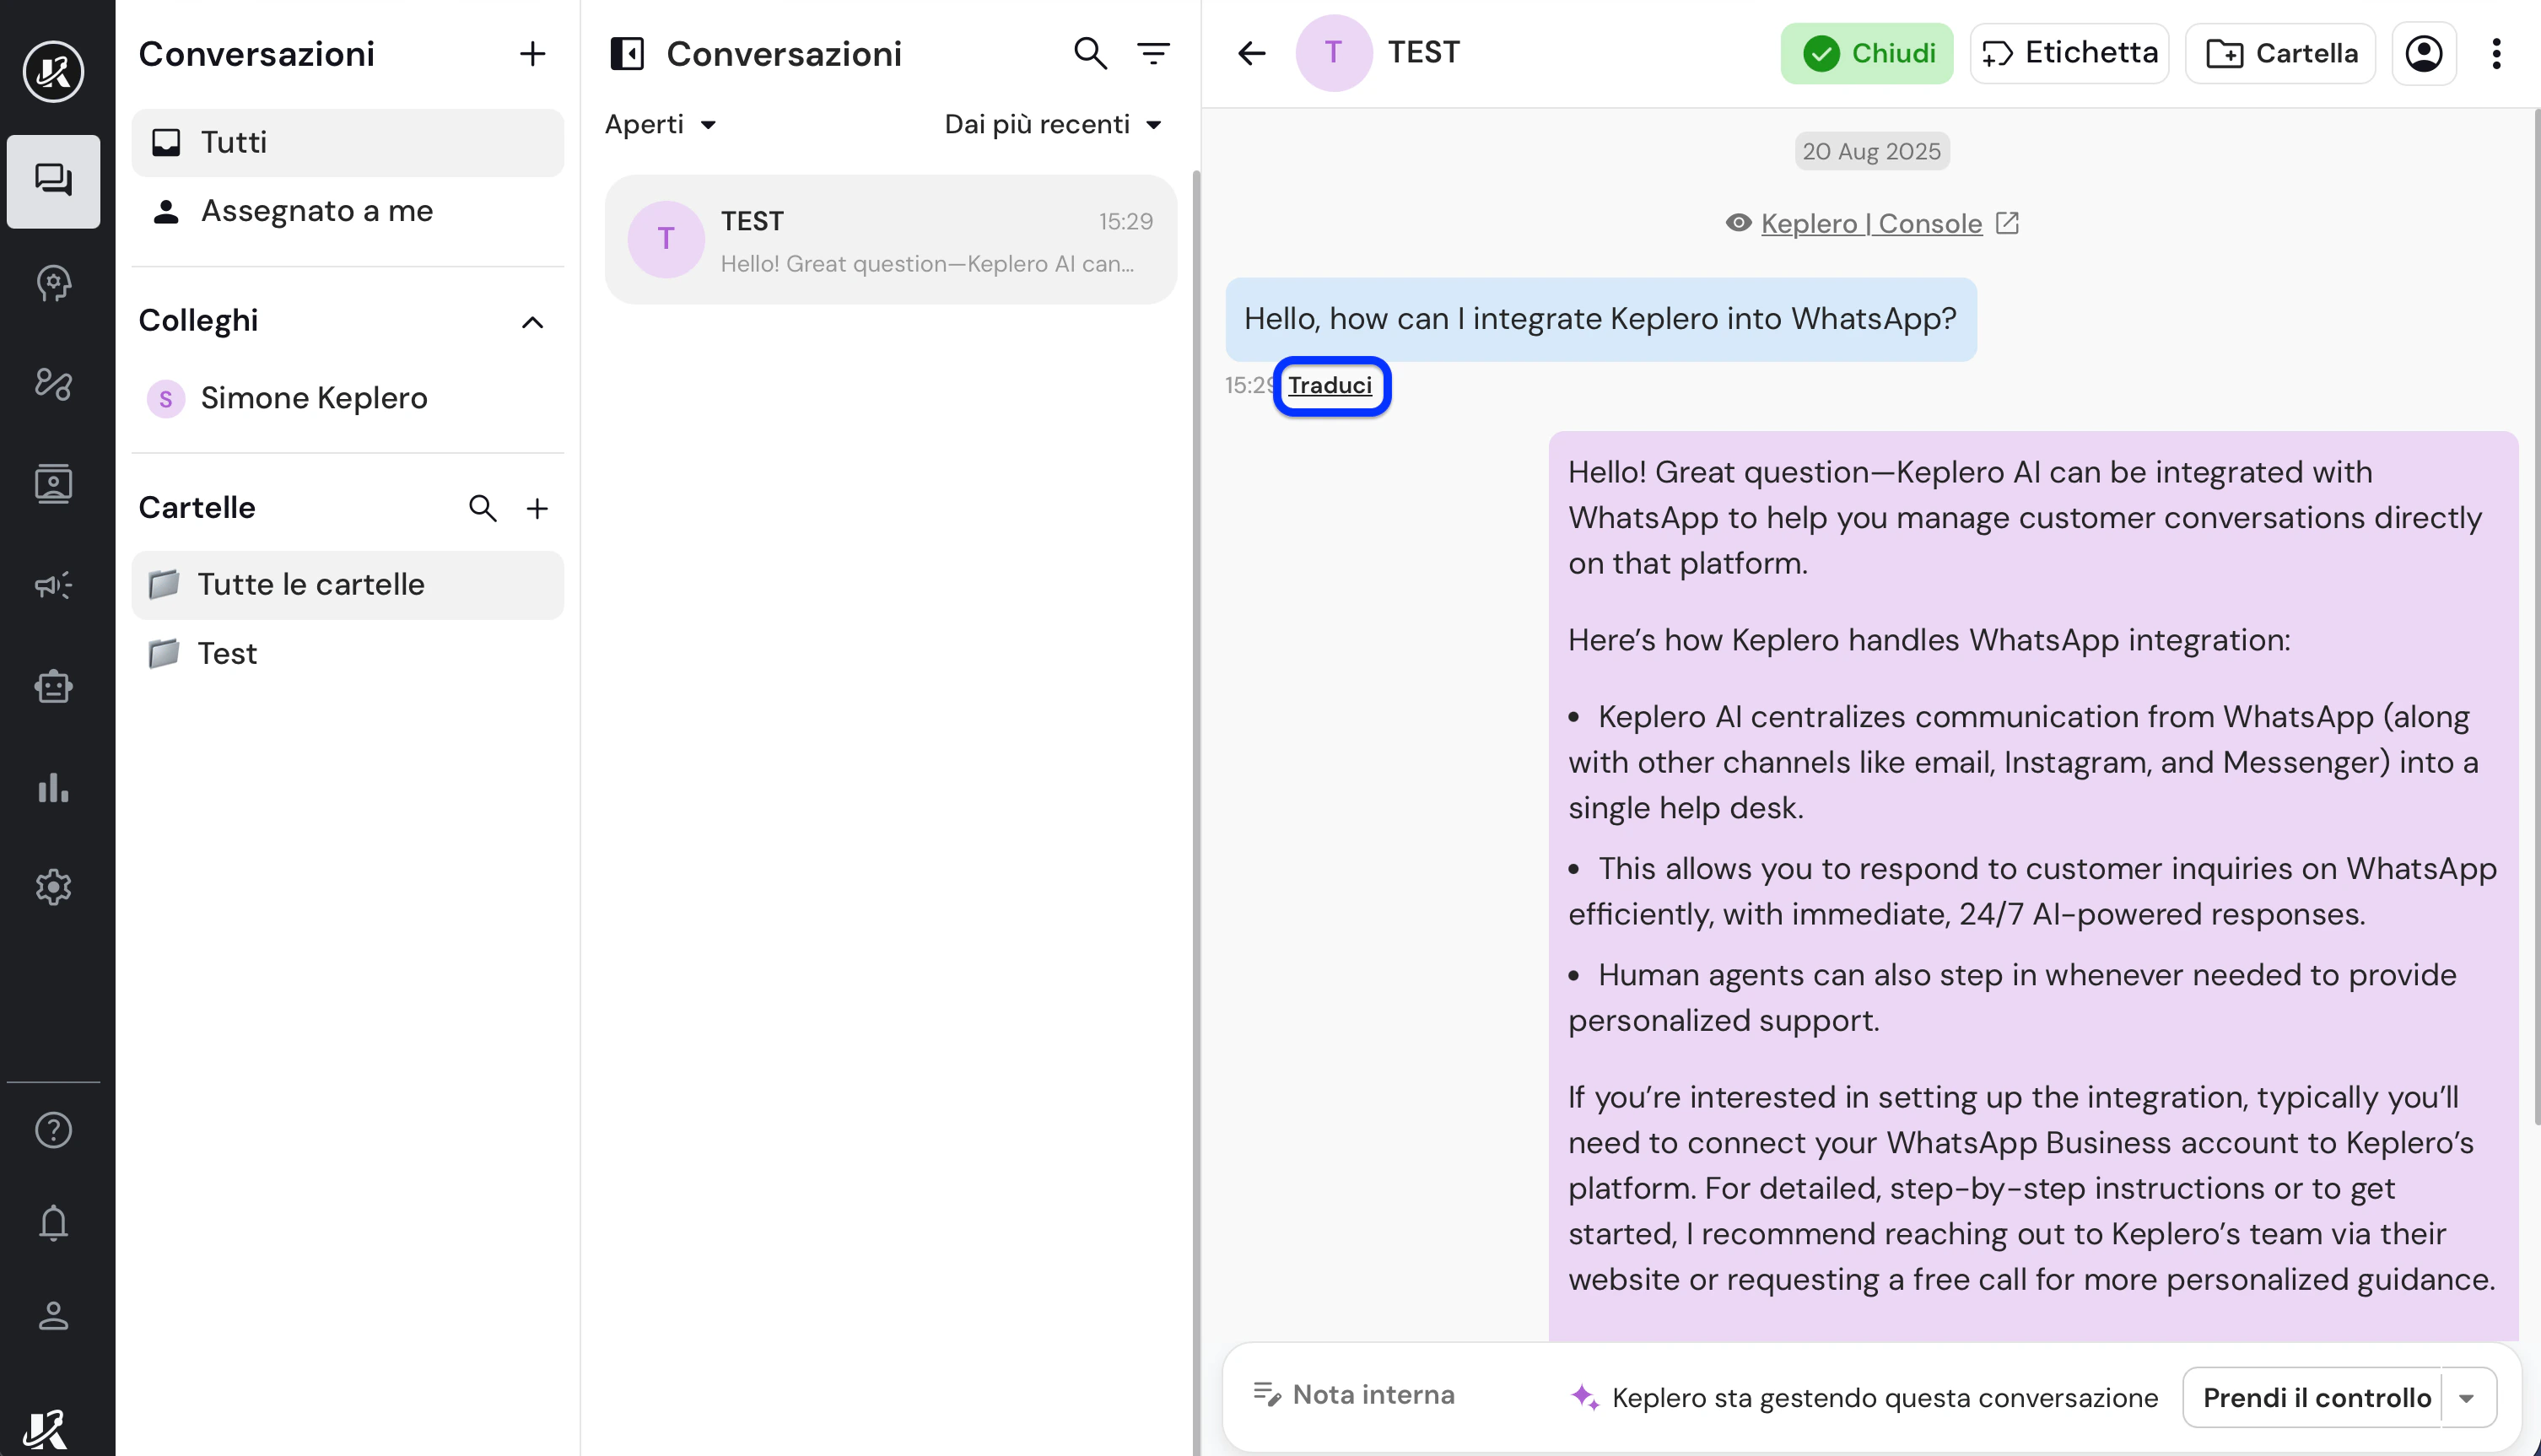
Task: Open the AI brain icon in sidebar
Action: click(x=53, y=283)
